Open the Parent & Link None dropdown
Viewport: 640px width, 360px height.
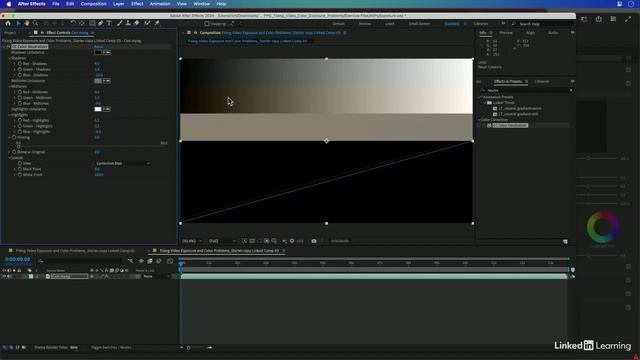tap(156, 276)
